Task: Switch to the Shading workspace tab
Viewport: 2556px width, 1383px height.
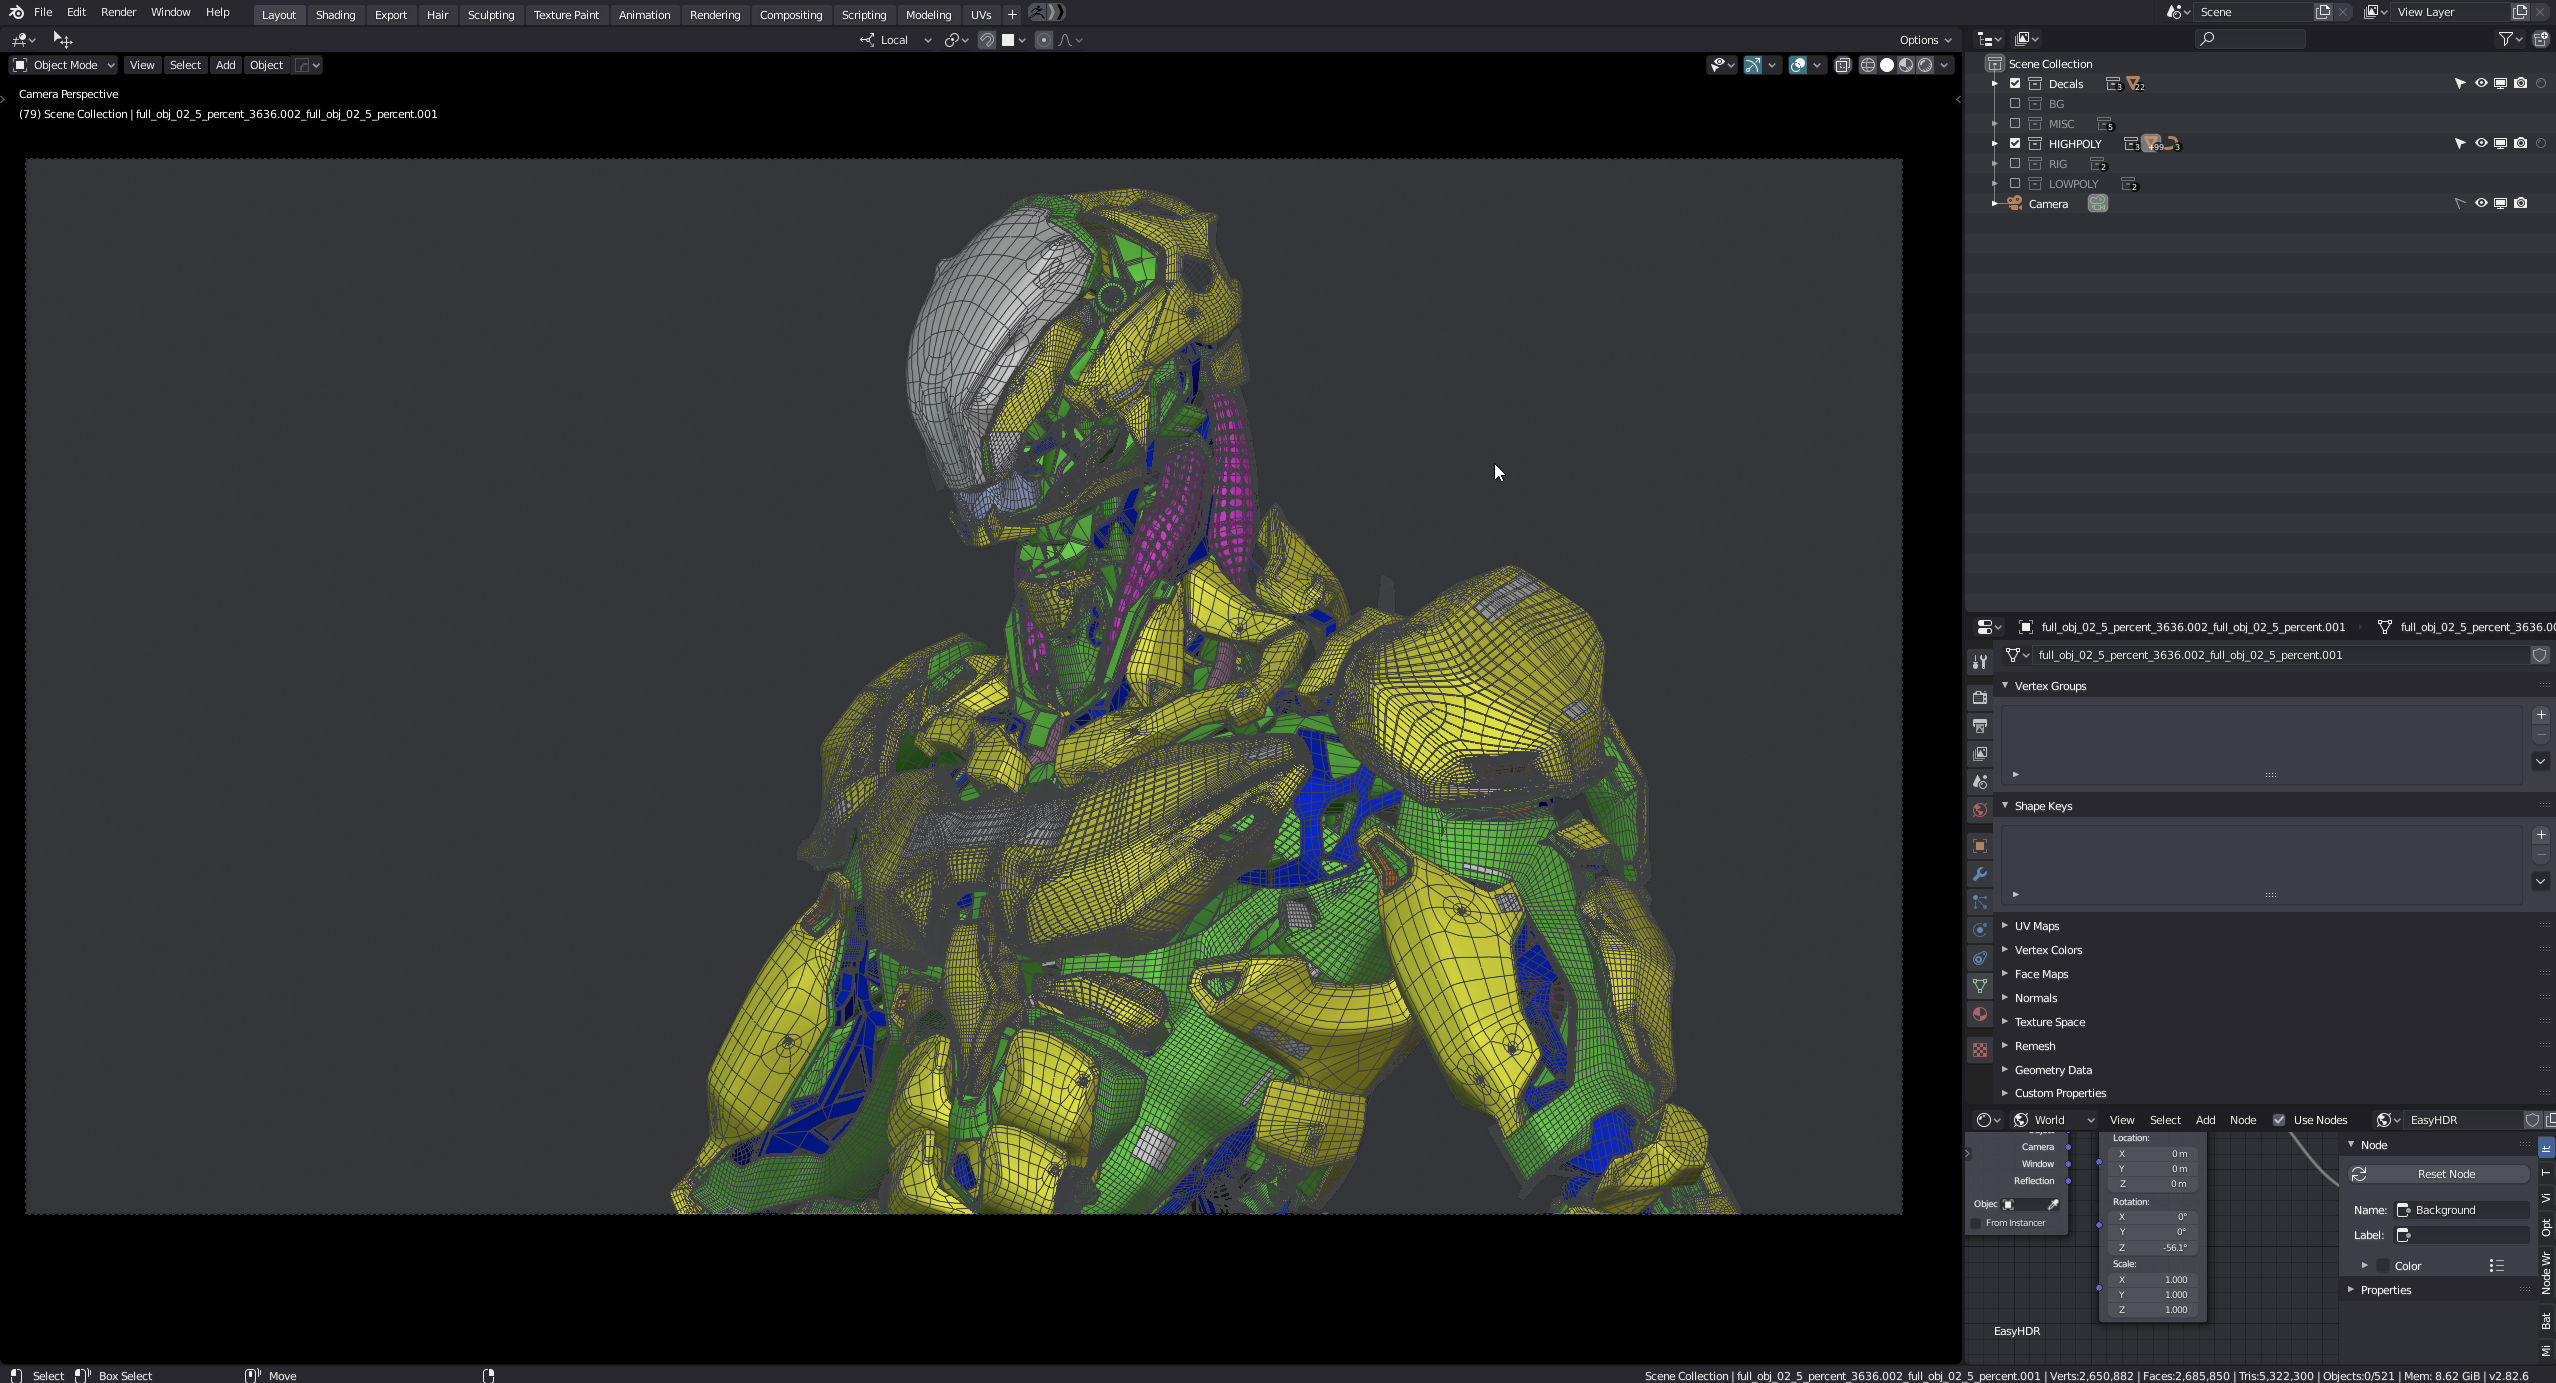Action: point(336,14)
